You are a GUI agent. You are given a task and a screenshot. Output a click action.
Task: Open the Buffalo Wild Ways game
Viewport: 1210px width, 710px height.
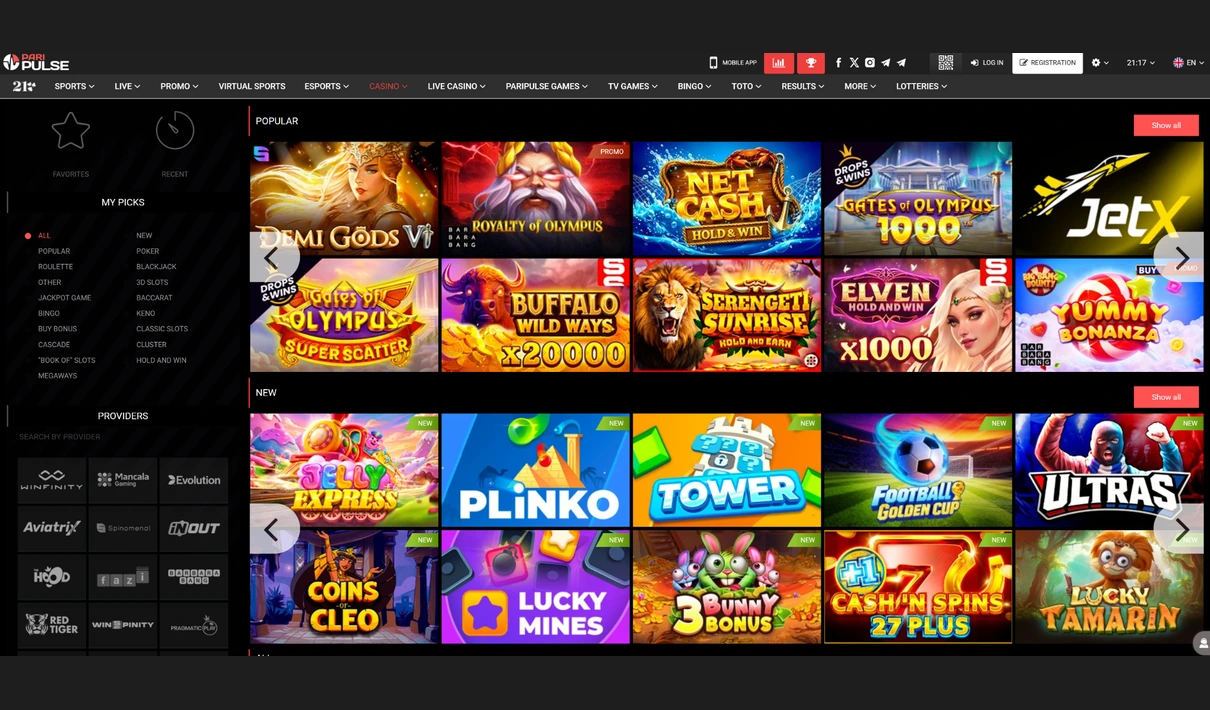535,315
